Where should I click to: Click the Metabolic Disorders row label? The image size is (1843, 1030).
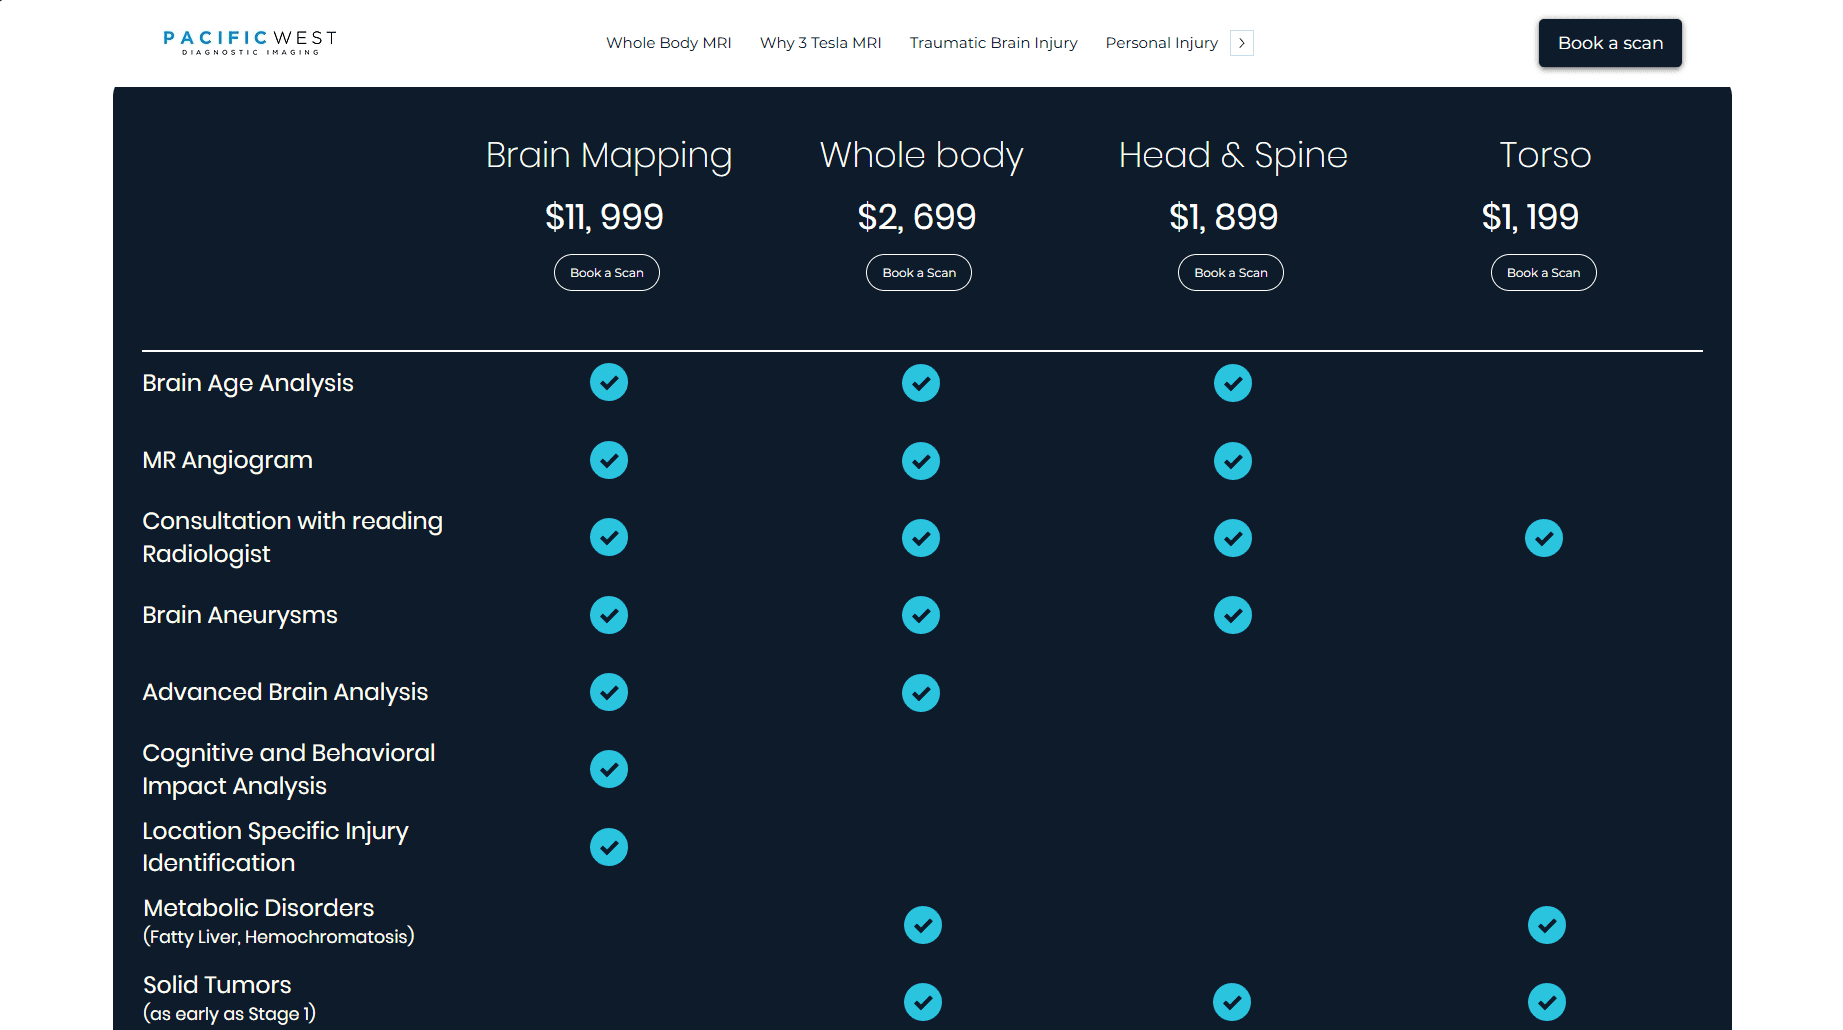278,921
